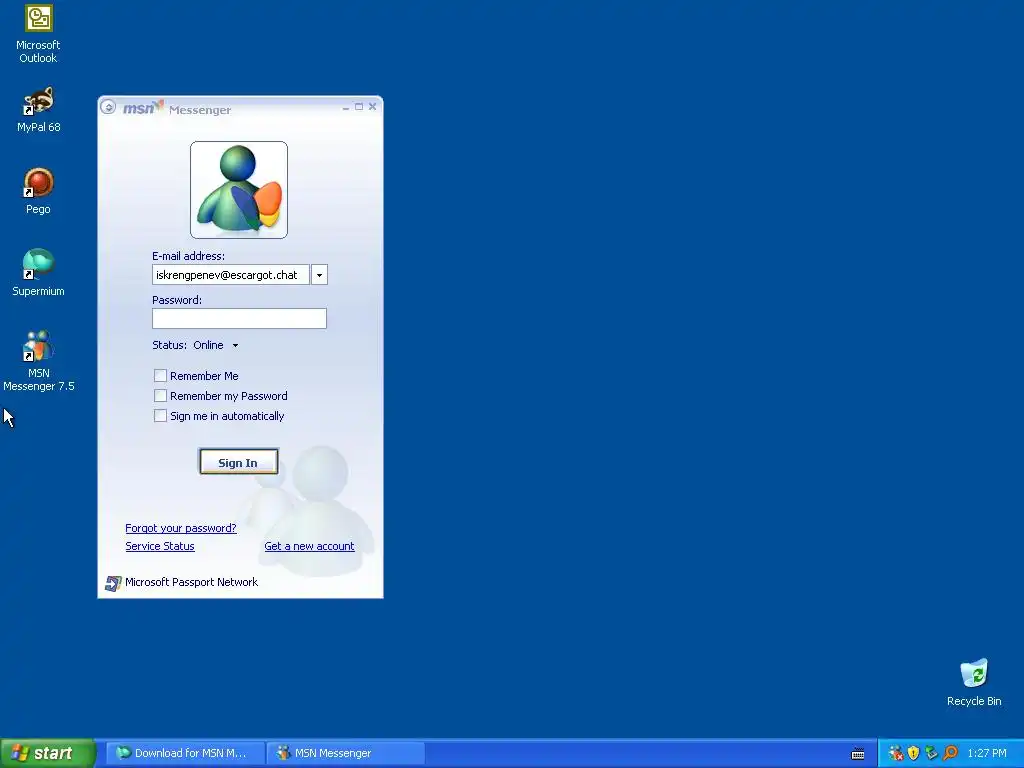Click the Safely Remove Hardware tray icon
This screenshot has width=1024, height=768.
[931, 753]
